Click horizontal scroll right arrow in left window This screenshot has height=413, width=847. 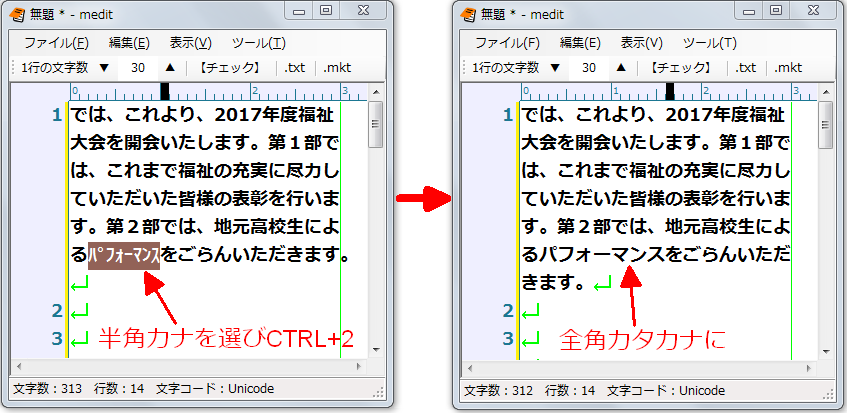(359, 366)
